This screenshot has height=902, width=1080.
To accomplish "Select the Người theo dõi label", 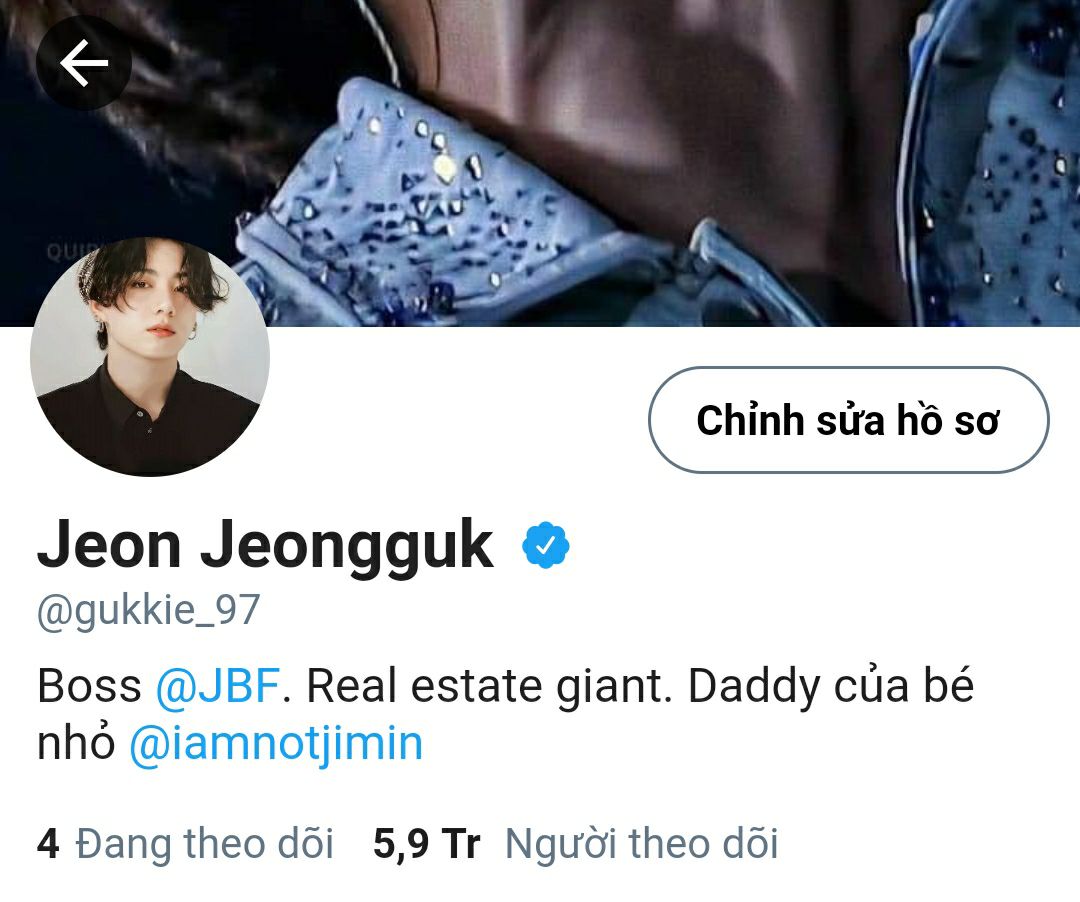I will coord(642,843).
